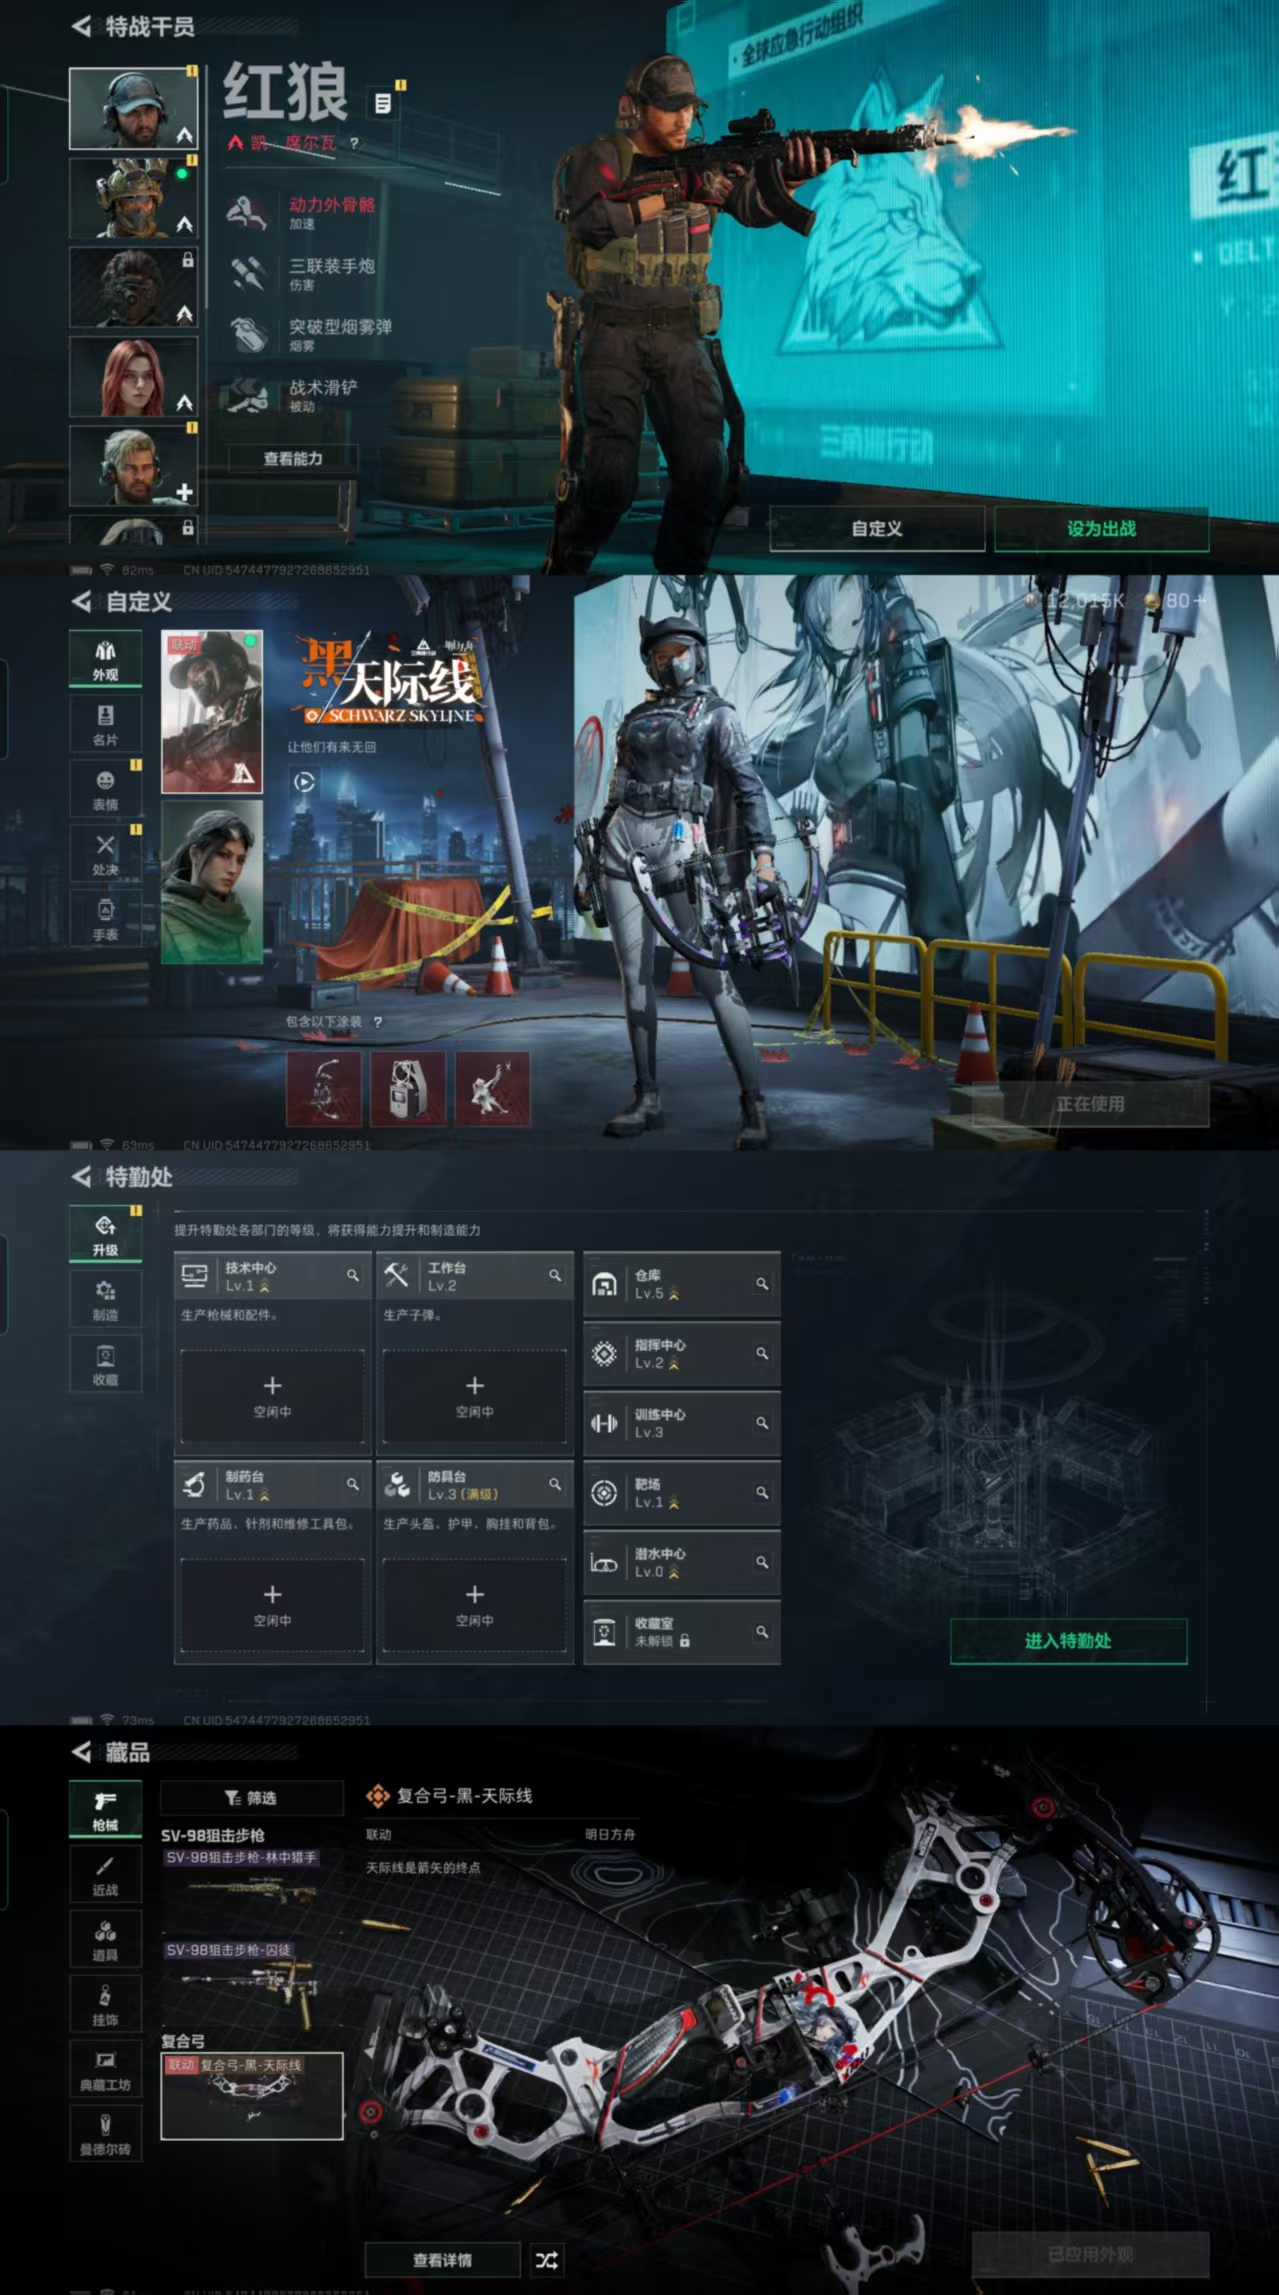This screenshot has height=2295, width=1279.
Task: Open the 突破型烟雾弹 skill entry
Action: tap(309, 334)
